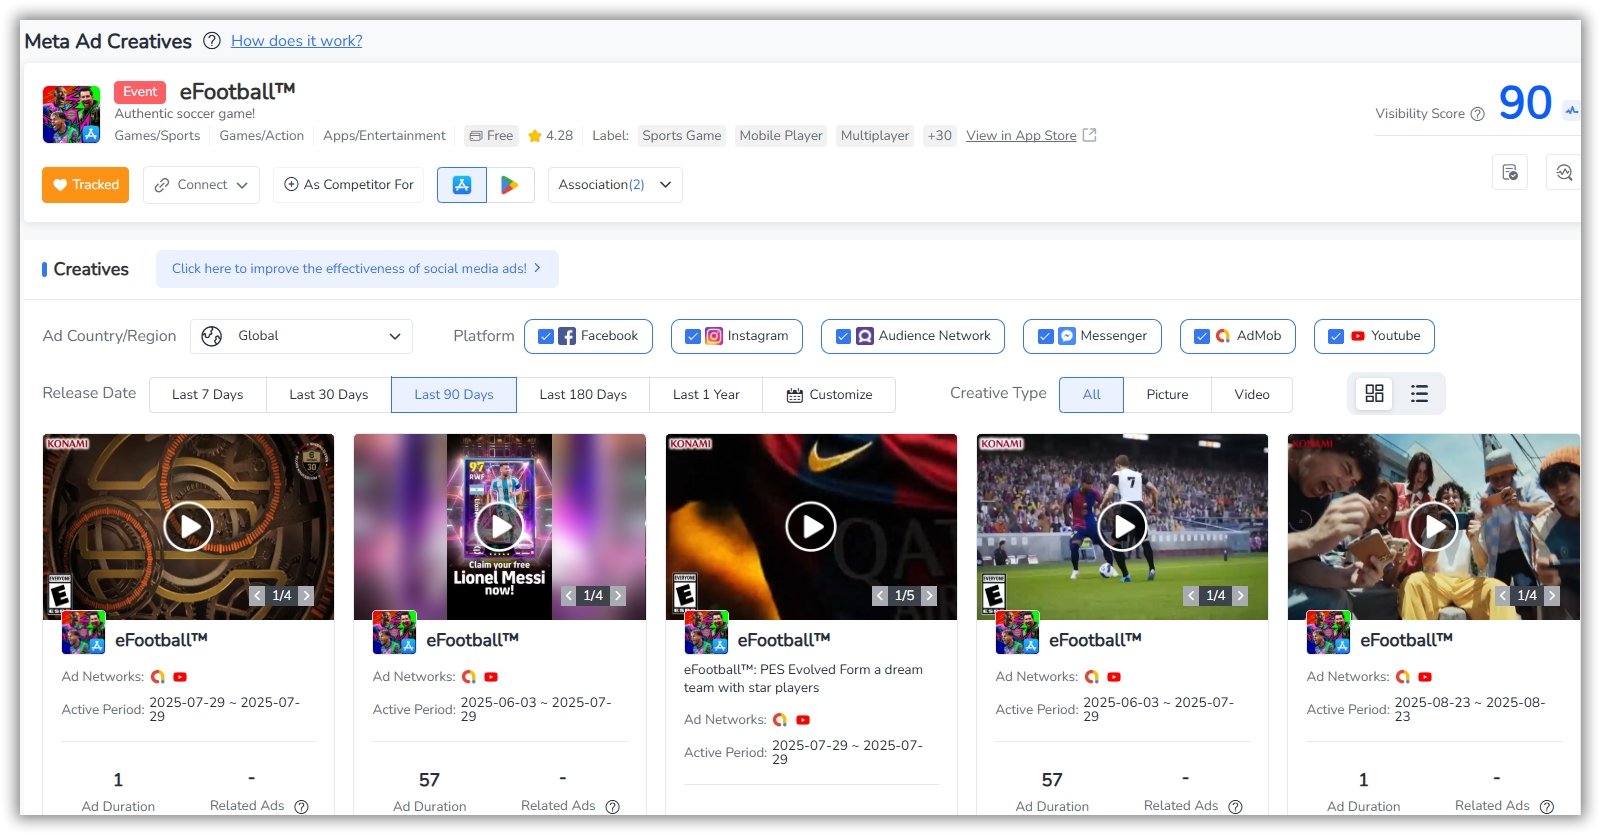Screen dimensions: 1601x835
Task: Click the red Event badge
Action: (x=140, y=92)
